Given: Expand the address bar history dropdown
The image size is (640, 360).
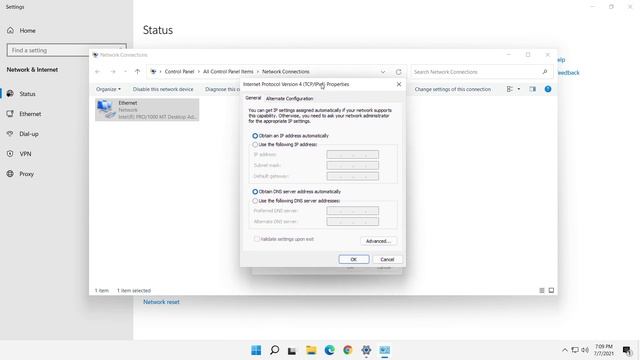Looking at the screenshot, I should [383, 72].
